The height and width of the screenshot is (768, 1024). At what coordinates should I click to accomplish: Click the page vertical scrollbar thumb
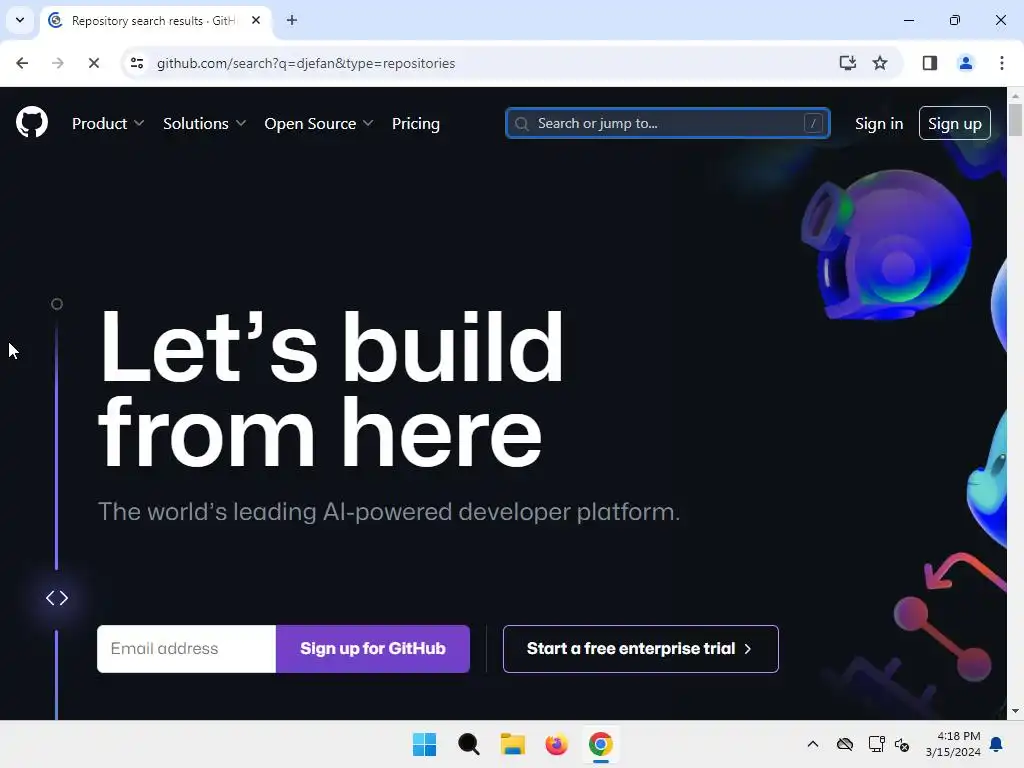coord(1015,120)
